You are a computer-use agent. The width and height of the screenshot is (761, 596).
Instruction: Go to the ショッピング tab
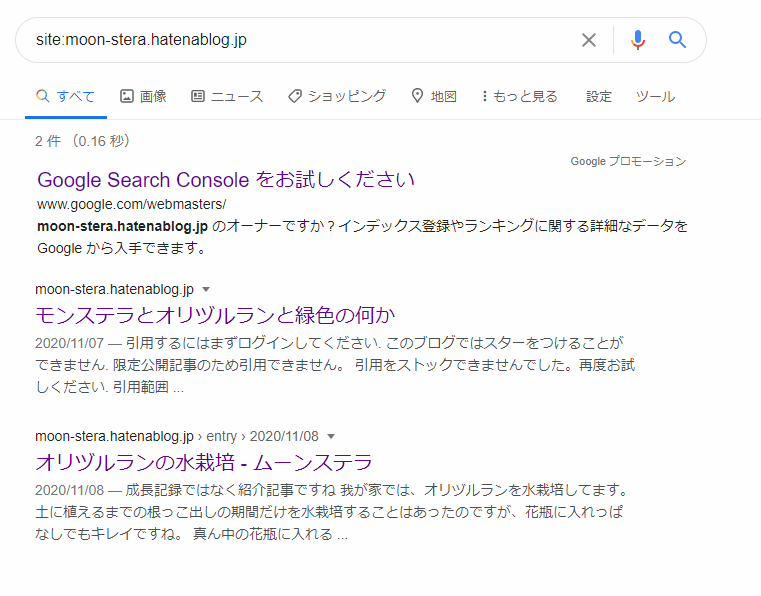337,96
